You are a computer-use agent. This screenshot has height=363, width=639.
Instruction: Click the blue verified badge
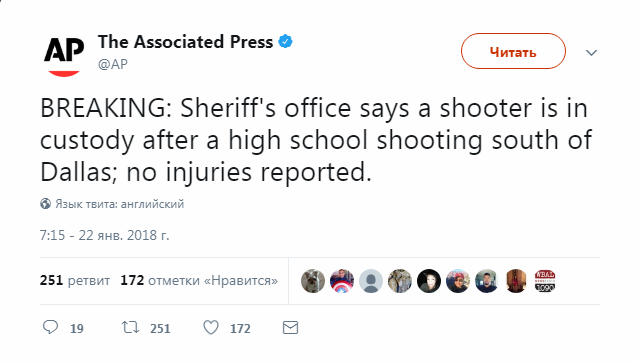click(x=285, y=42)
